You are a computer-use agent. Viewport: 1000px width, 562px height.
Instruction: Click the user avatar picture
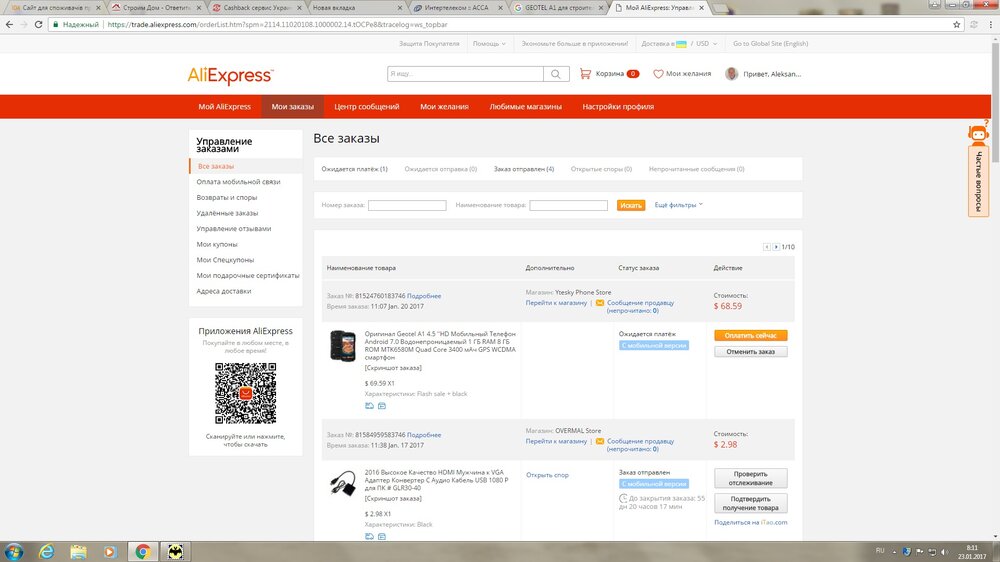coord(732,73)
